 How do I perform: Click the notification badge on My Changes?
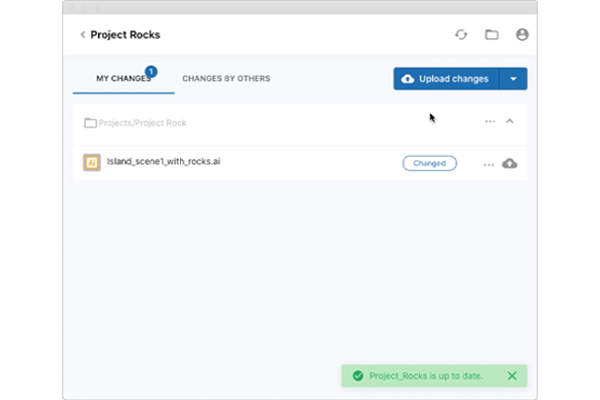[x=151, y=71]
